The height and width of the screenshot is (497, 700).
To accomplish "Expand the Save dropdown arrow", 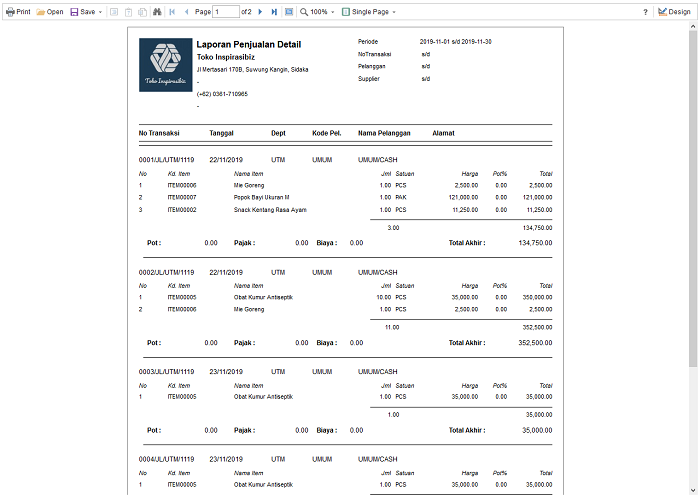I will click(x=100, y=12).
